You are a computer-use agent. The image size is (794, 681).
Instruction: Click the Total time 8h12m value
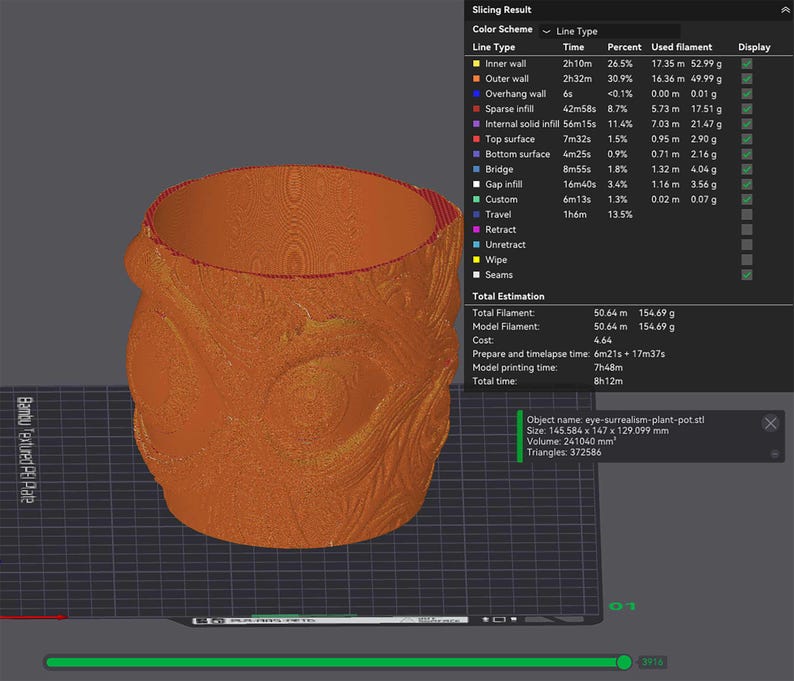click(608, 381)
